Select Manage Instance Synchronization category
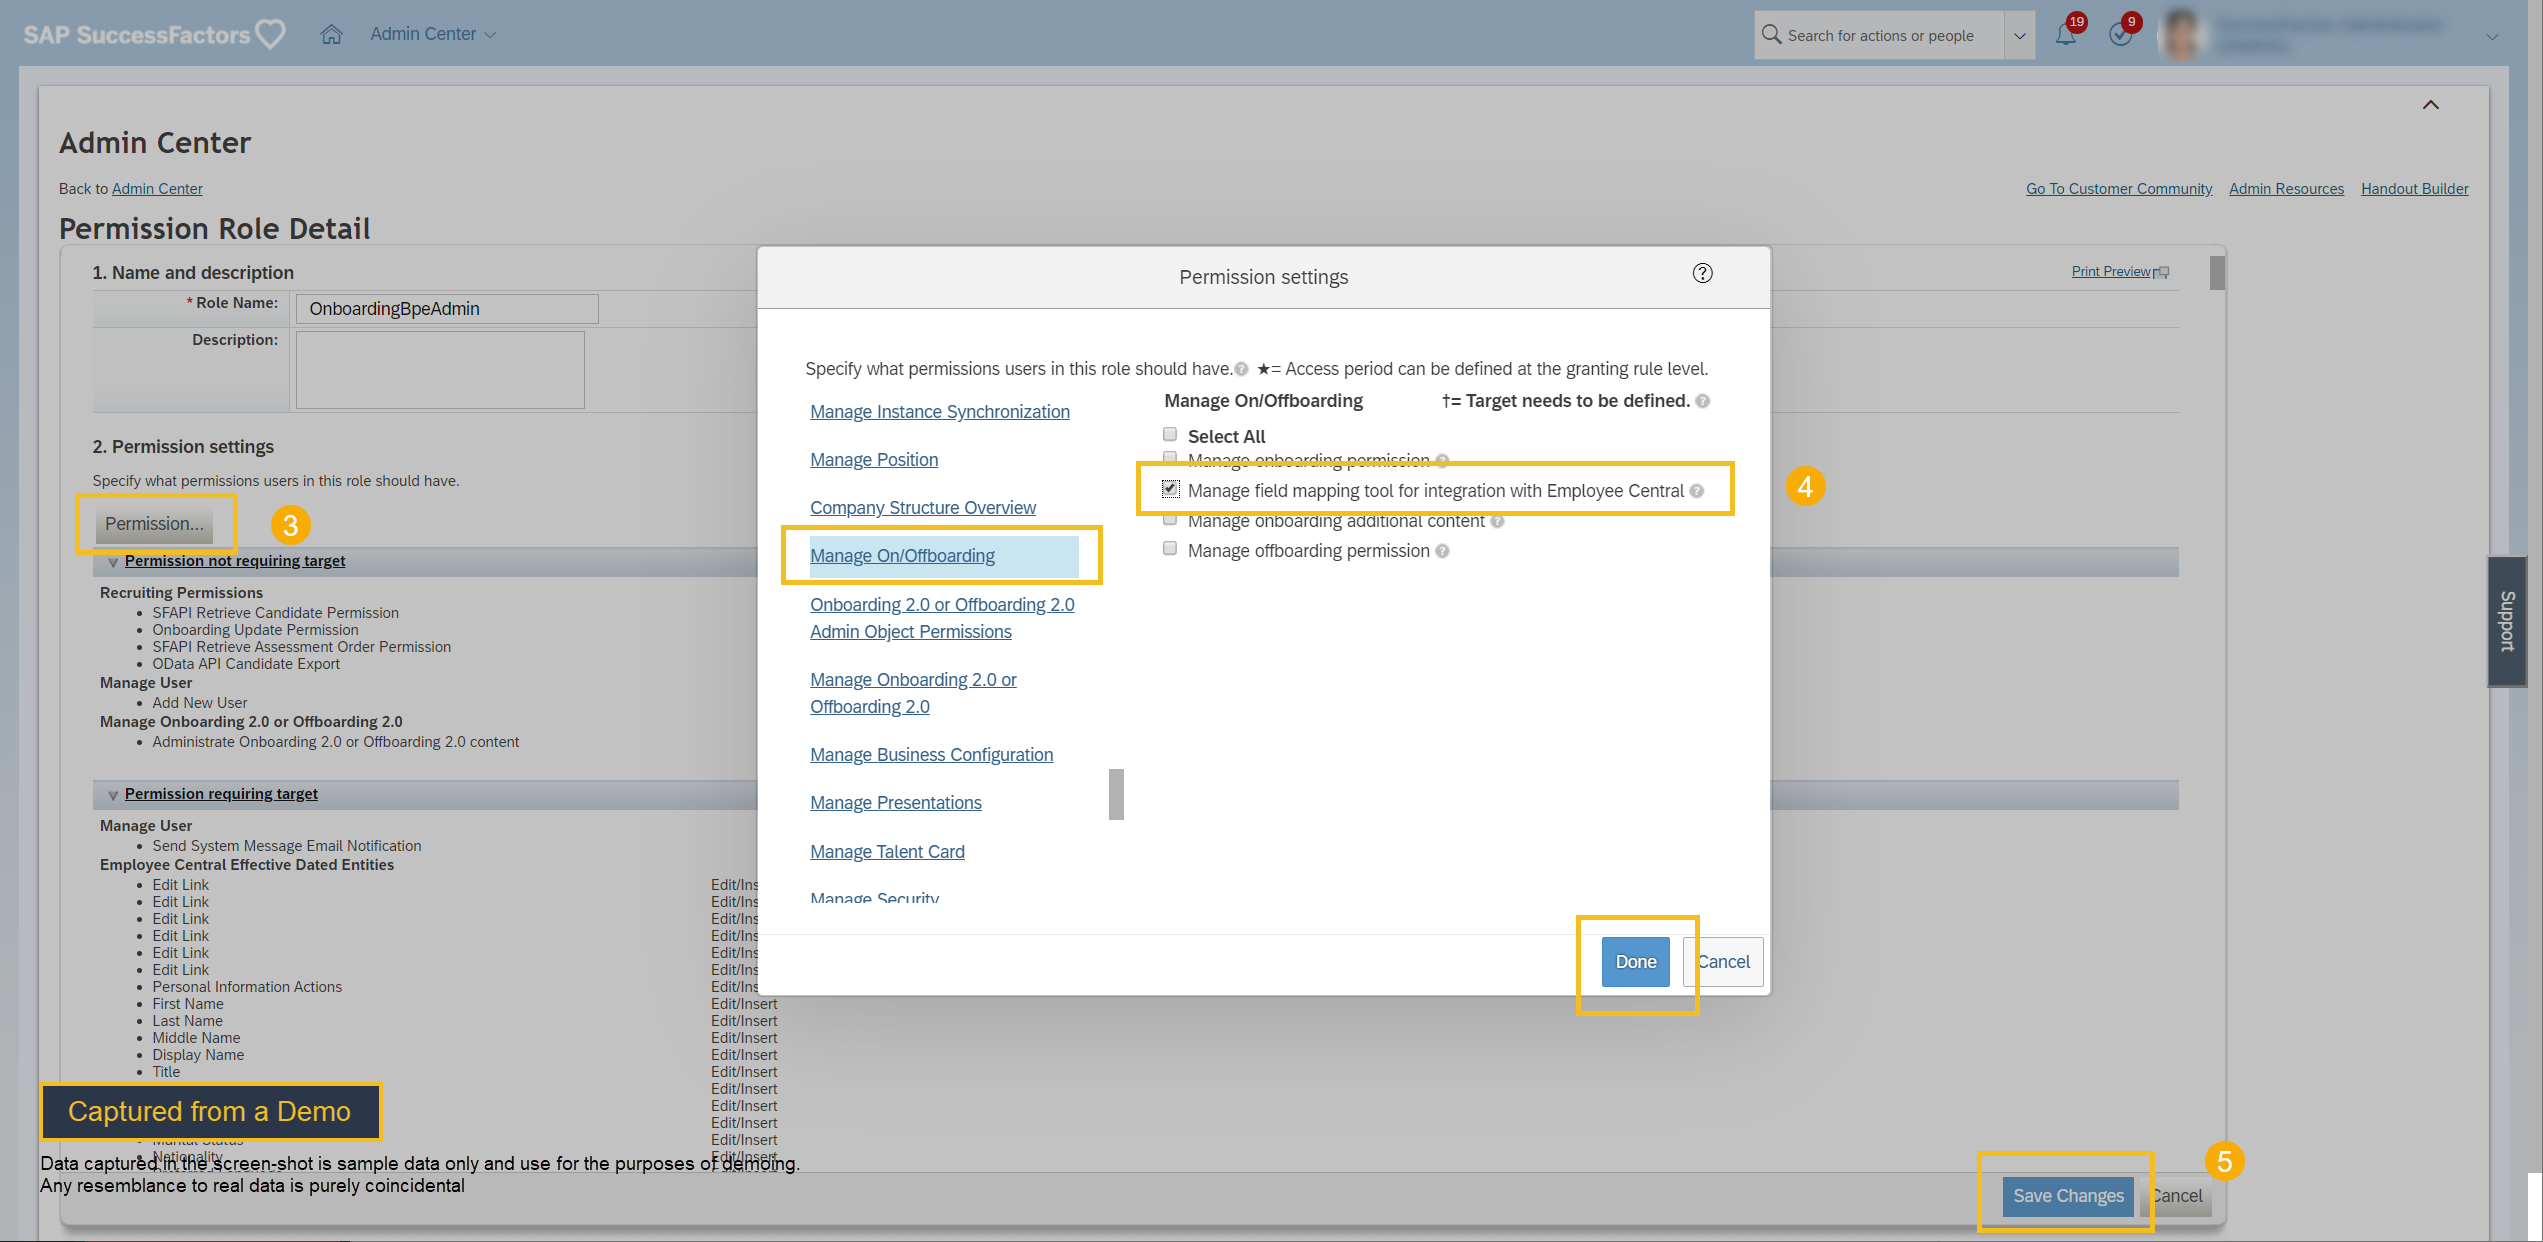The image size is (2543, 1242). point(939,412)
